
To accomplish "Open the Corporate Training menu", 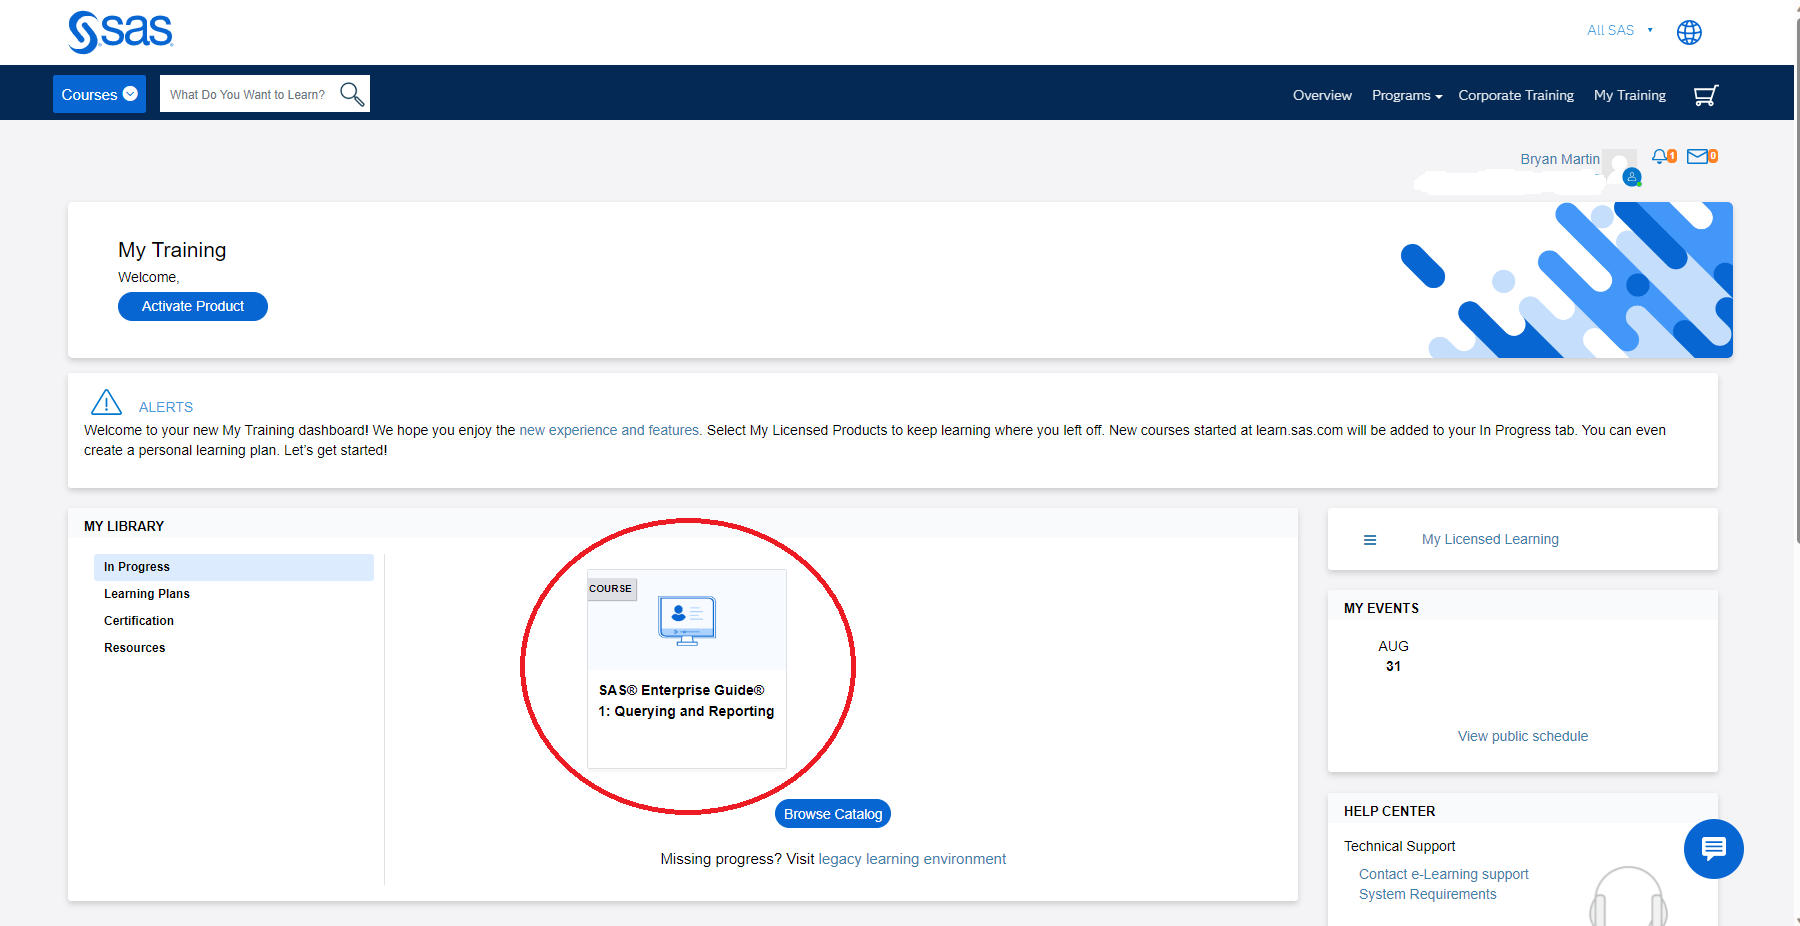I will [1516, 95].
